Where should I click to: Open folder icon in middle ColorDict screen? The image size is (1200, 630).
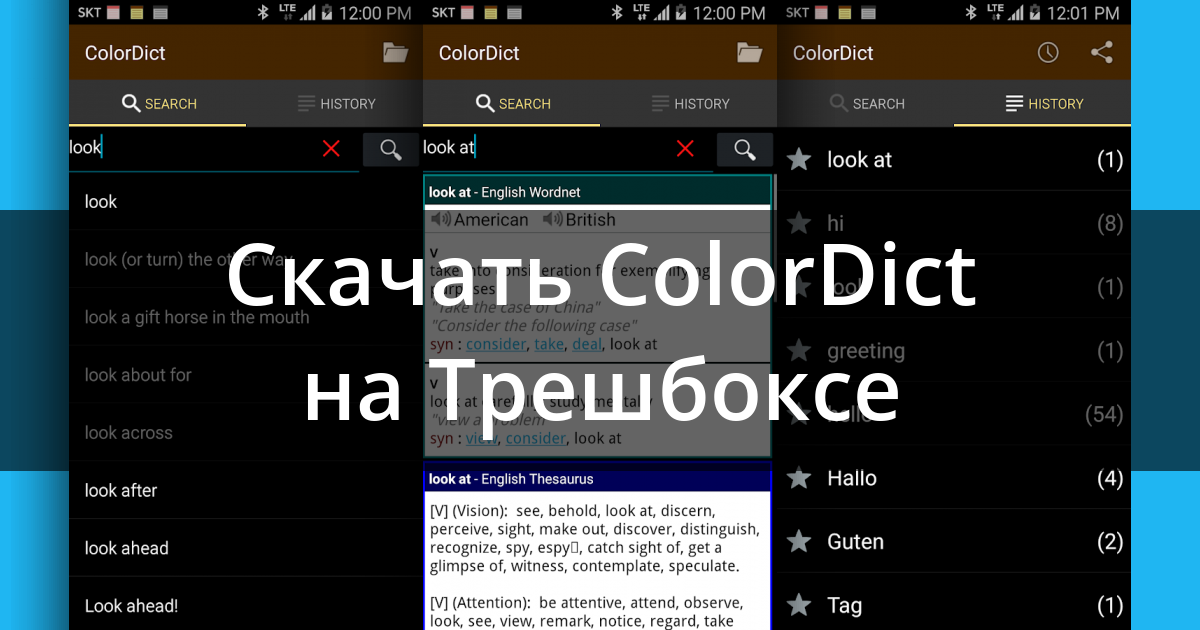pos(750,53)
